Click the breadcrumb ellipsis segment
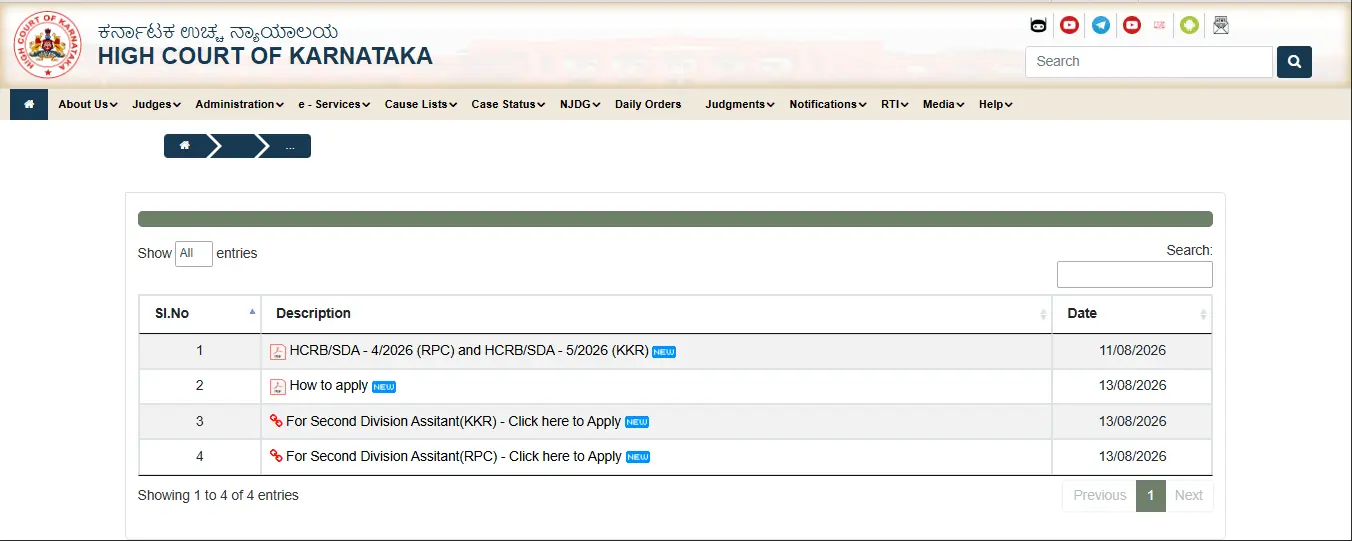This screenshot has width=1352, height=541. (290, 146)
